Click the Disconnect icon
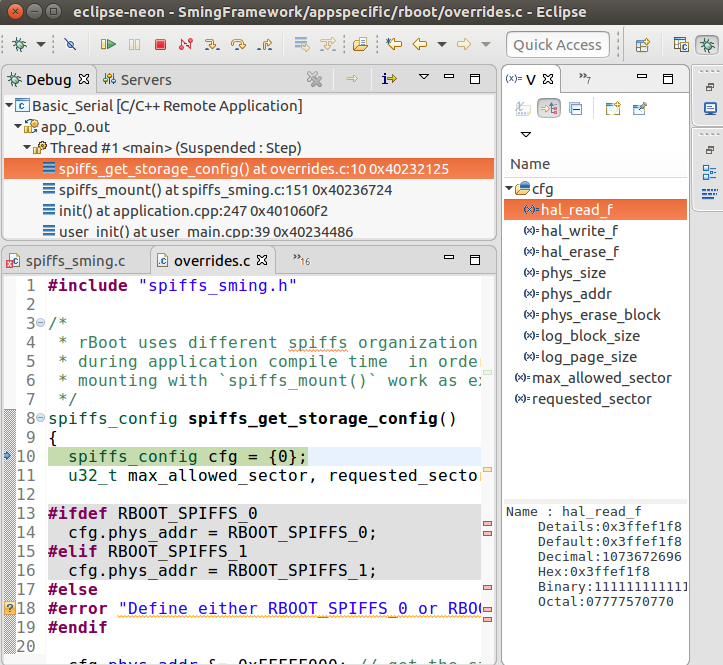This screenshot has height=665, width=723. click(186, 44)
